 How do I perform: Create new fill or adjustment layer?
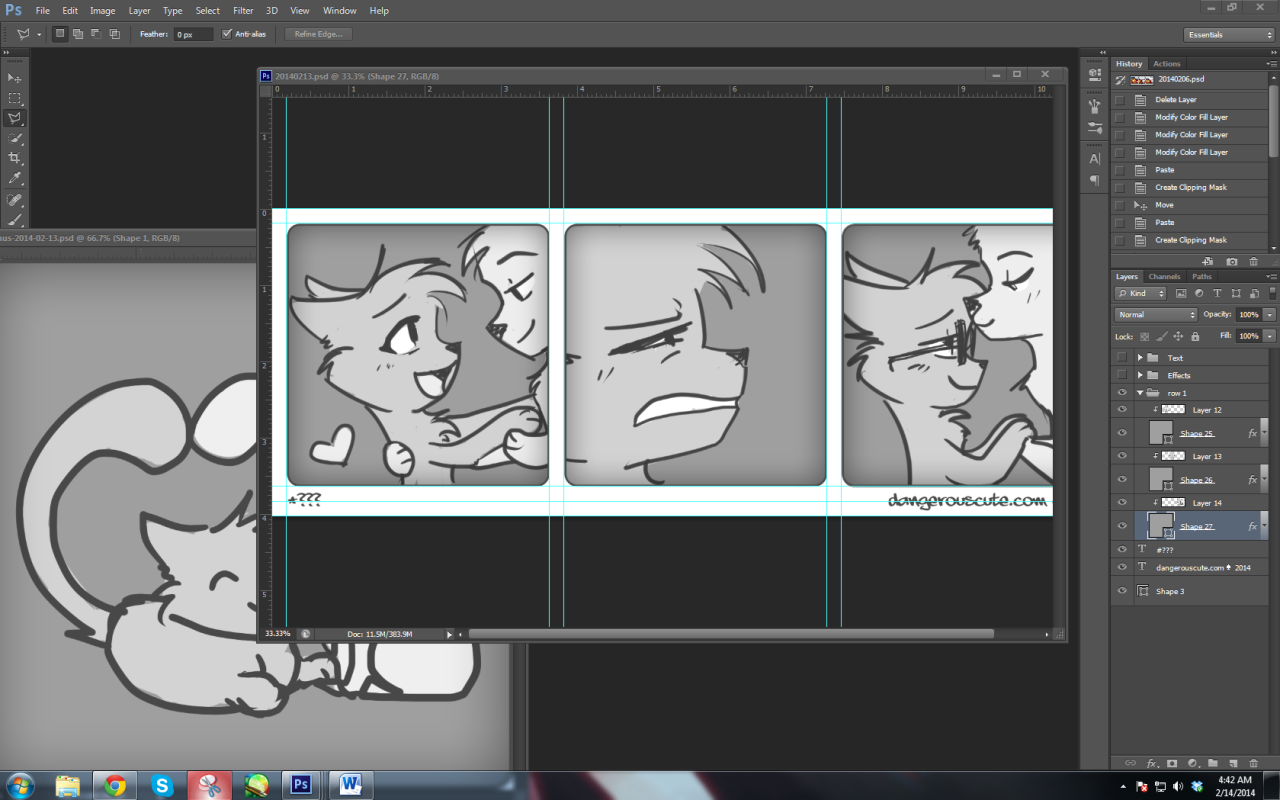coord(1194,763)
